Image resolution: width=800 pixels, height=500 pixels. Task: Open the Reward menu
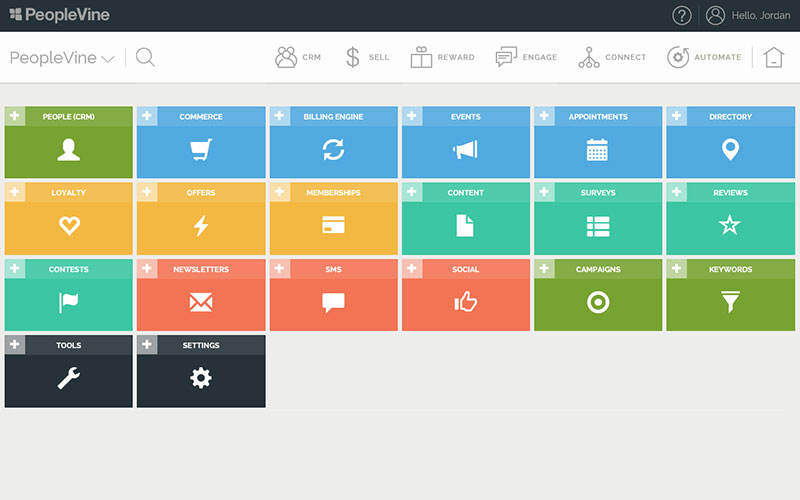point(442,57)
